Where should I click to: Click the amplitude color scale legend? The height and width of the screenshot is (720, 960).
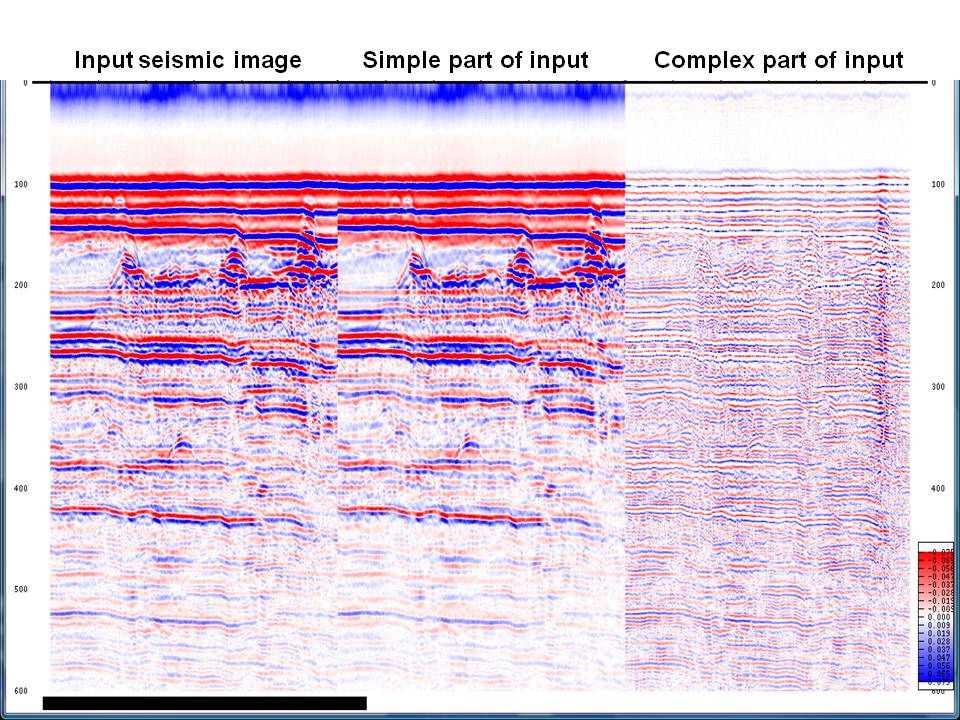click(936, 616)
